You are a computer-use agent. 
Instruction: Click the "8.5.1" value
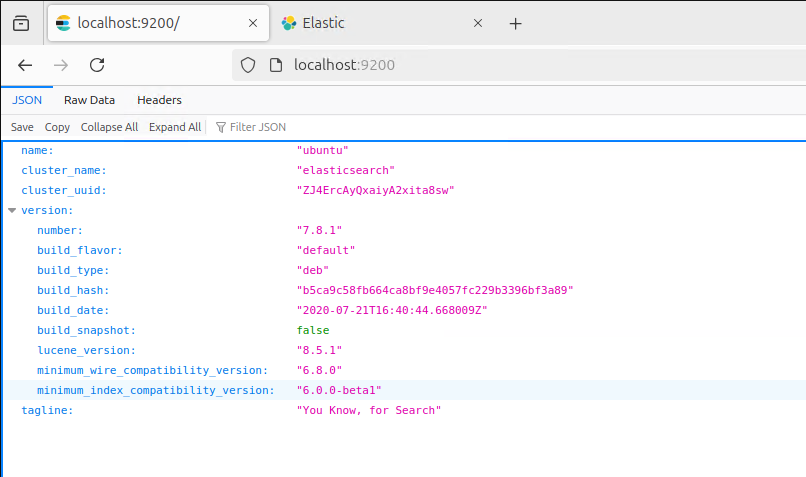[x=319, y=351]
